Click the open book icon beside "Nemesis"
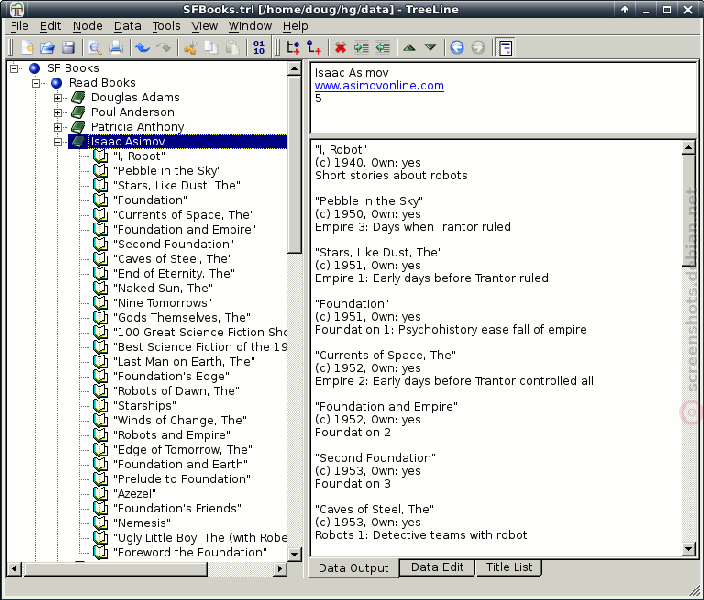704x600 pixels. click(x=101, y=523)
